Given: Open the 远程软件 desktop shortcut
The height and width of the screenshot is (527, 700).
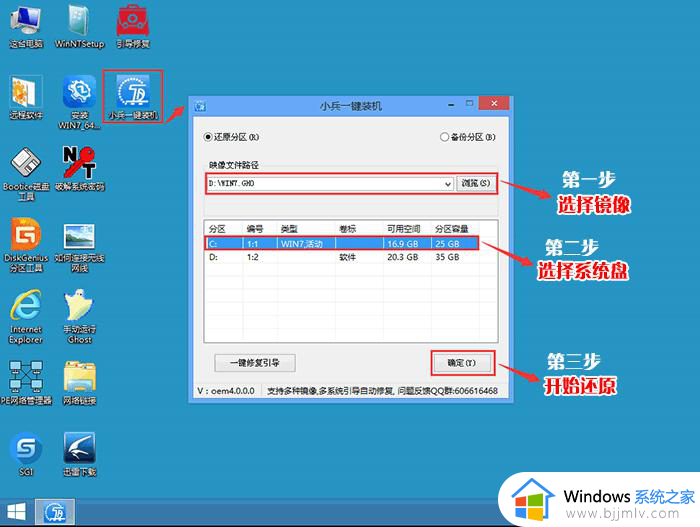Looking at the screenshot, I should pyautogui.click(x=26, y=97).
